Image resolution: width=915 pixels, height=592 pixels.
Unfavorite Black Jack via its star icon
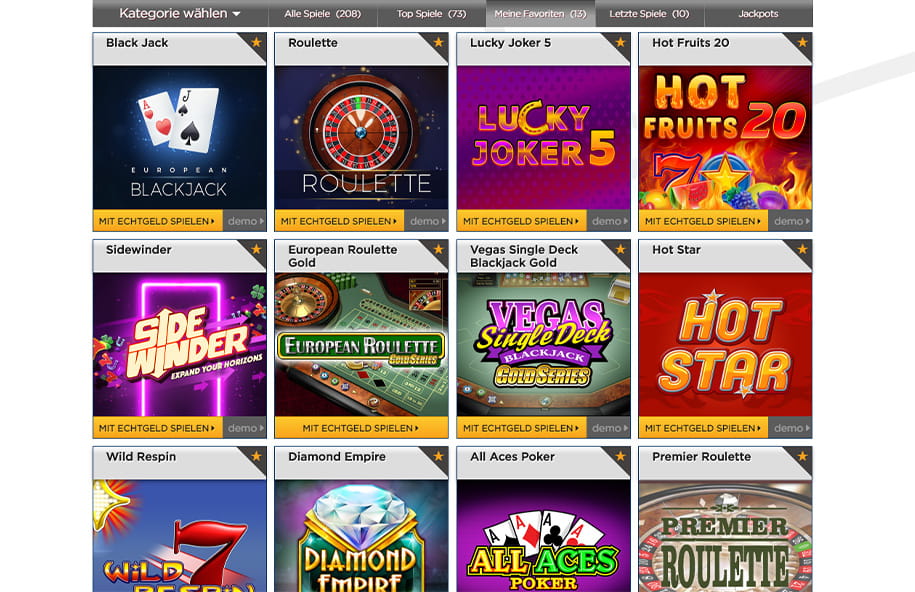click(256, 42)
